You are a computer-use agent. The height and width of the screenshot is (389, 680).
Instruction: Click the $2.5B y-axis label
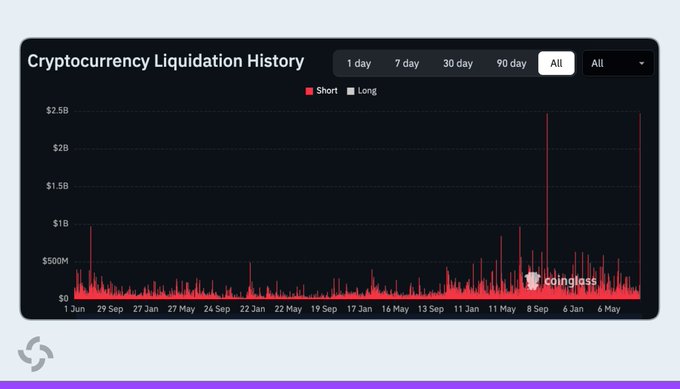tap(57, 111)
